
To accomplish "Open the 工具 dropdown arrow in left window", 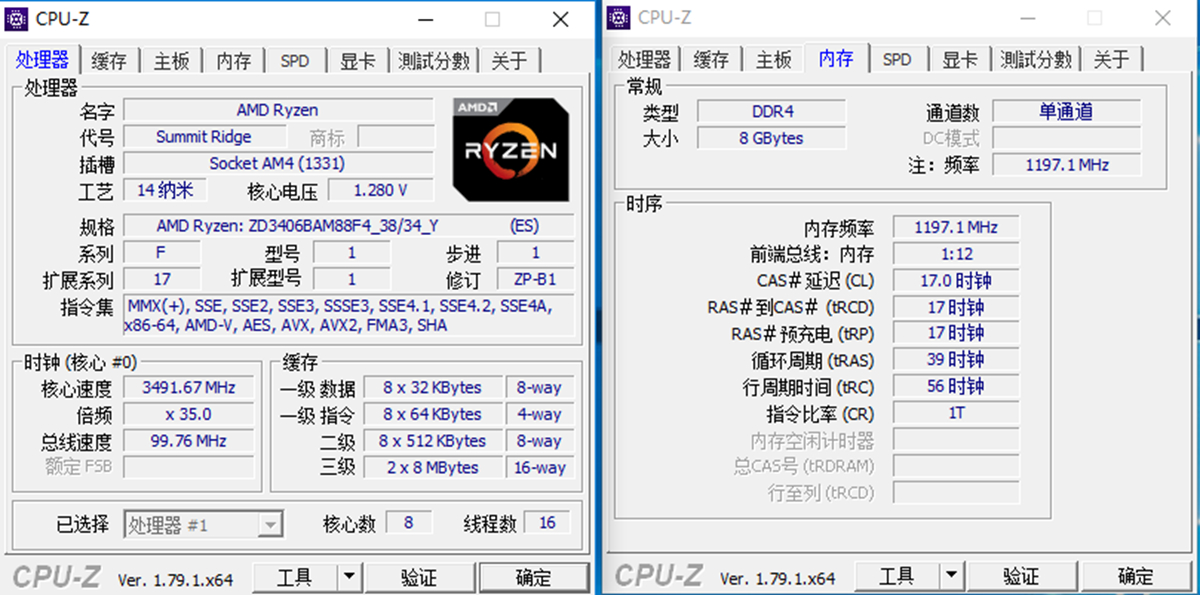I will 348,577.
